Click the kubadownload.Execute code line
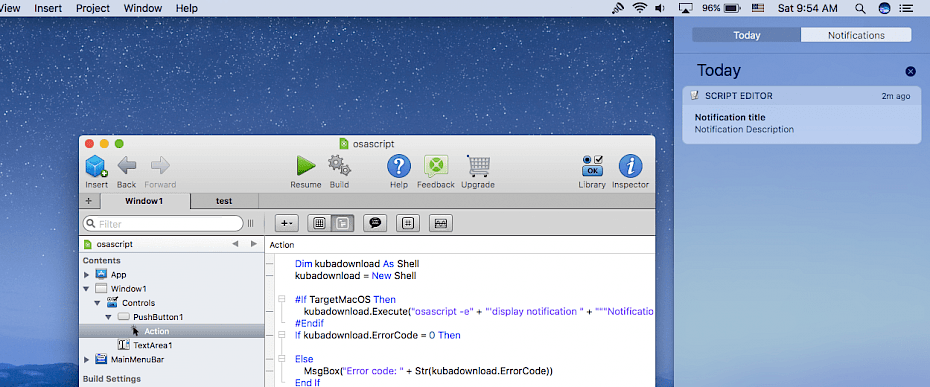Image resolution: width=930 pixels, height=387 pixels. 479,312
